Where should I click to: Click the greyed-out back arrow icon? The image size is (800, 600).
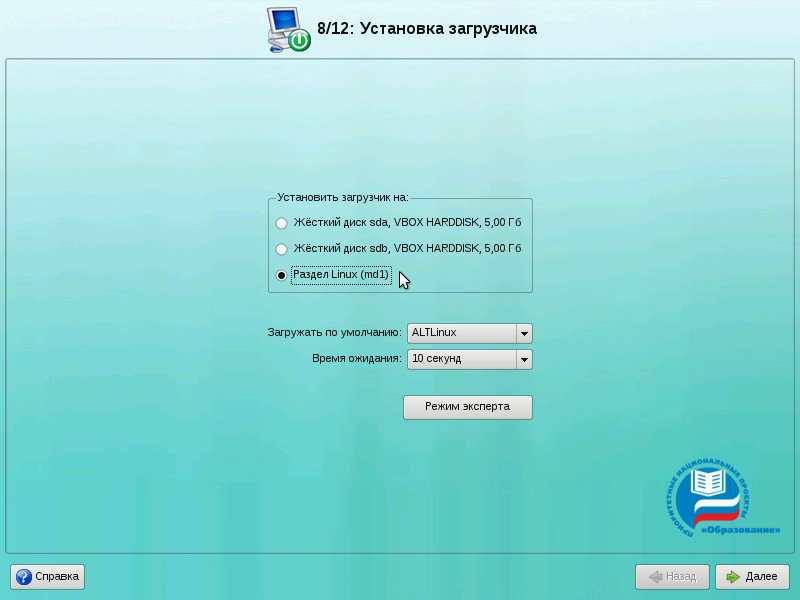click(x=656, y=577)
